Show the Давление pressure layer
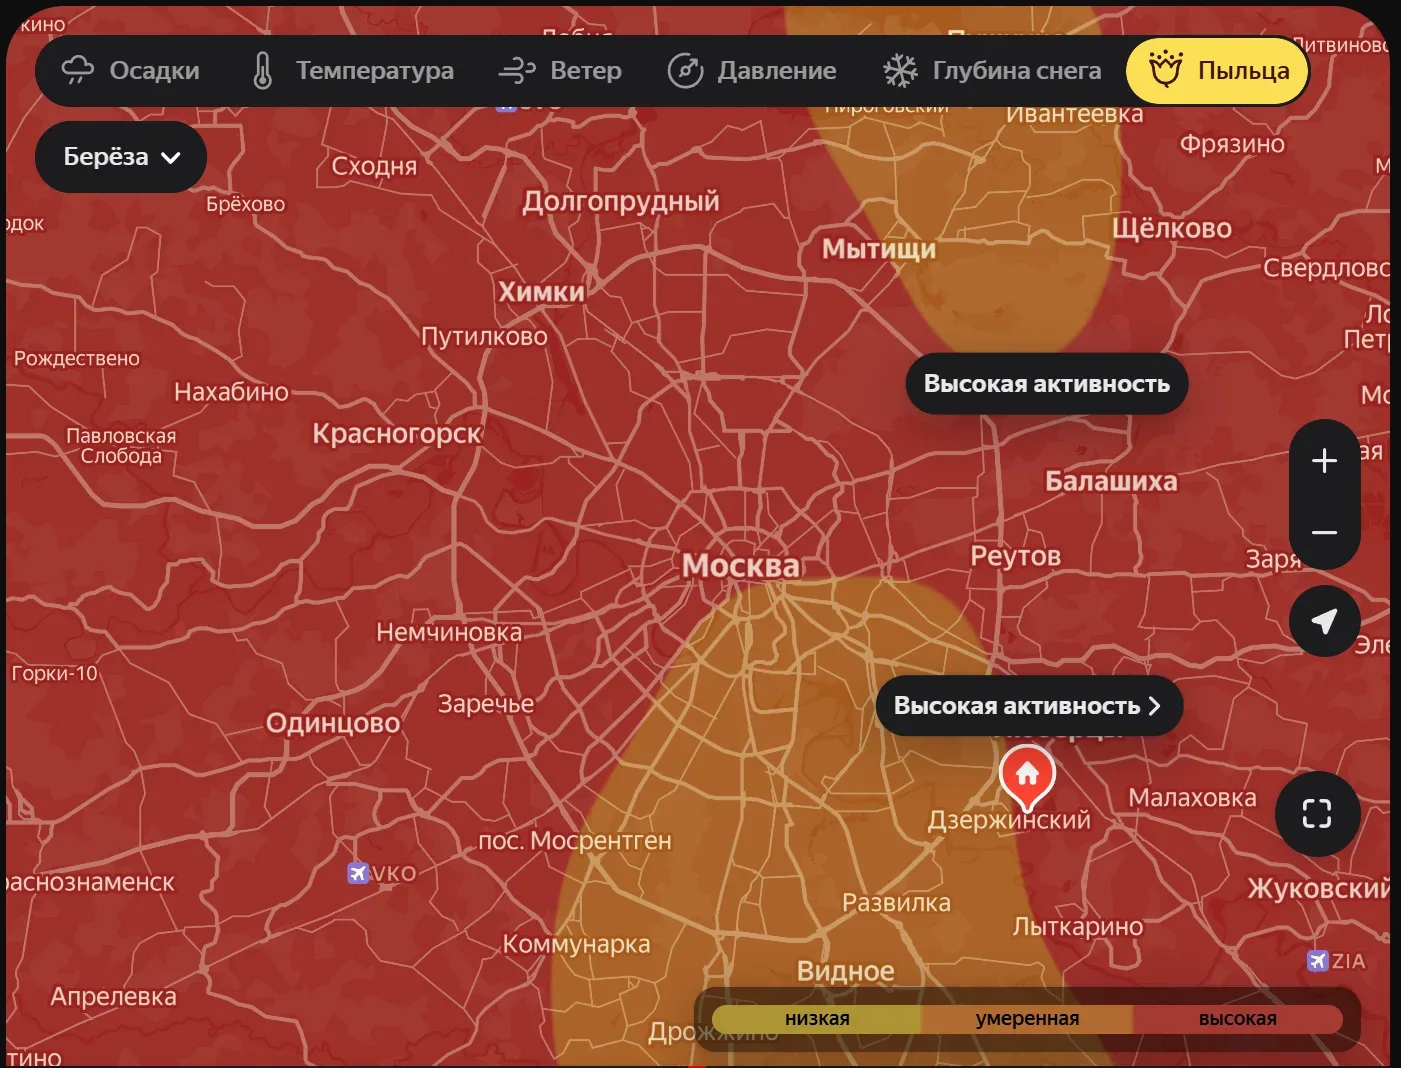Viewport: 1401px width, 1068px height. (x=752, y=71)
